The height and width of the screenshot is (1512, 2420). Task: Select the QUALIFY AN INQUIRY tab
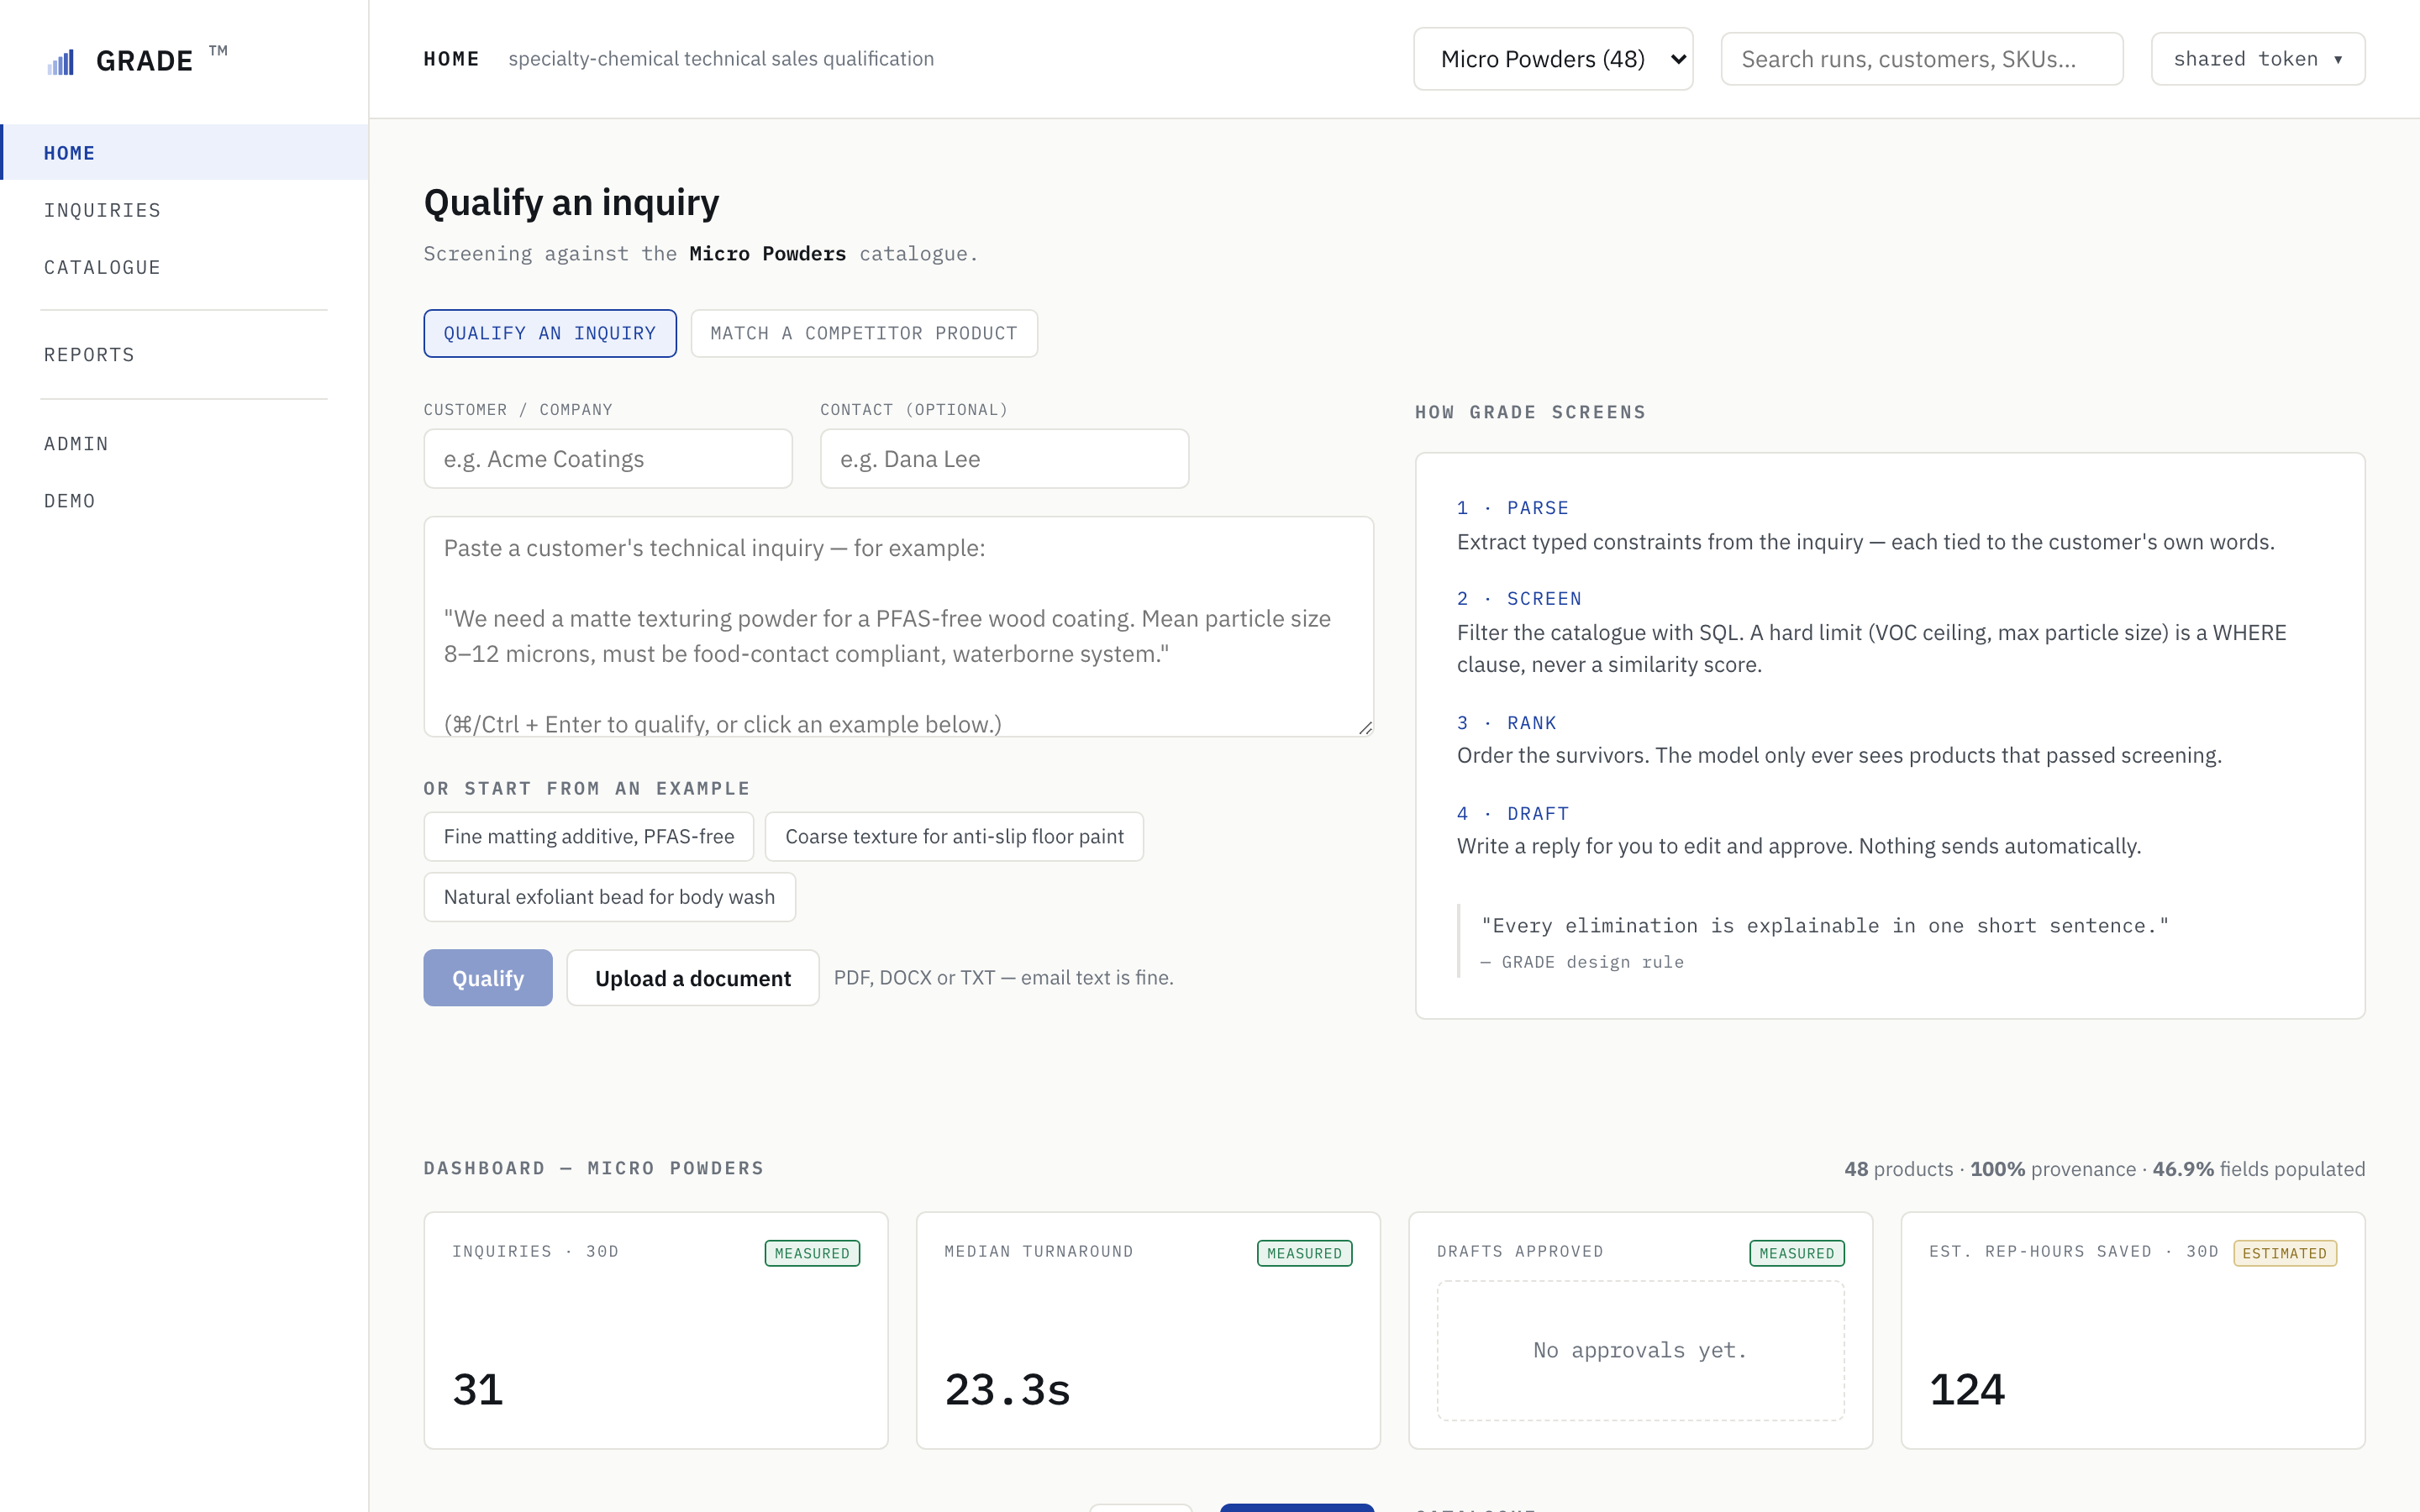click(549, 333)
